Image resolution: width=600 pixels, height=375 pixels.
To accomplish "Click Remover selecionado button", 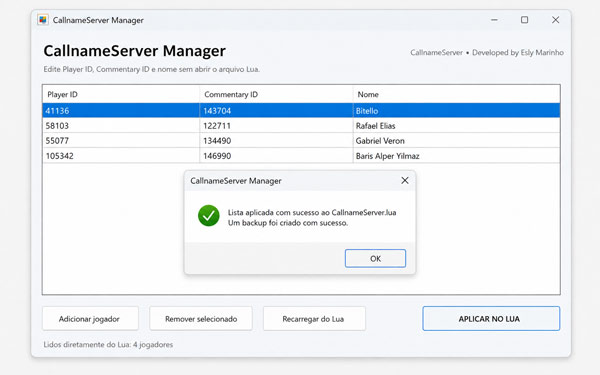I will click(x=201, y=318).
